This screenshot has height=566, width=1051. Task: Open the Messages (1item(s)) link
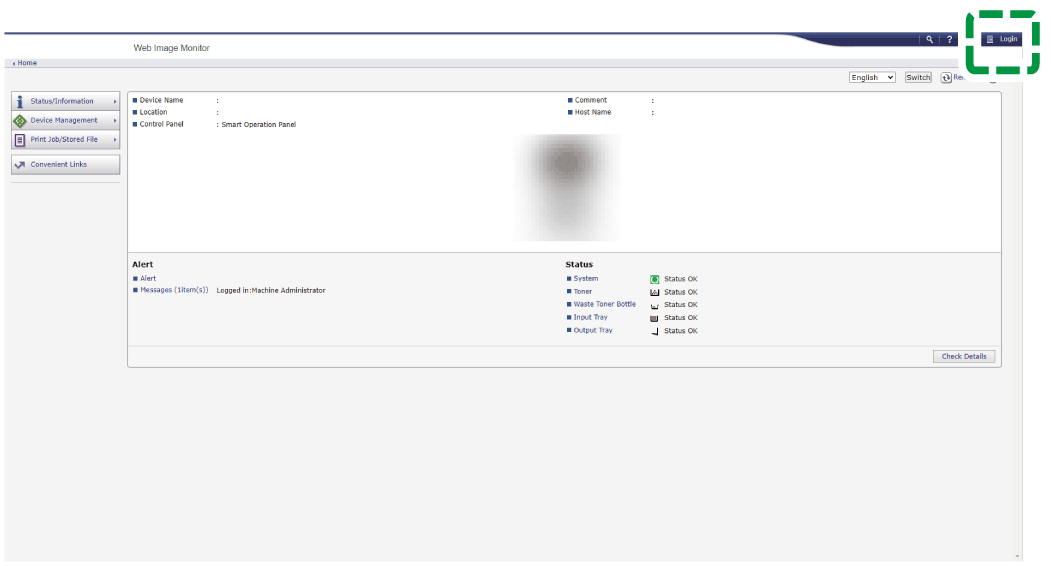point(174,290)
